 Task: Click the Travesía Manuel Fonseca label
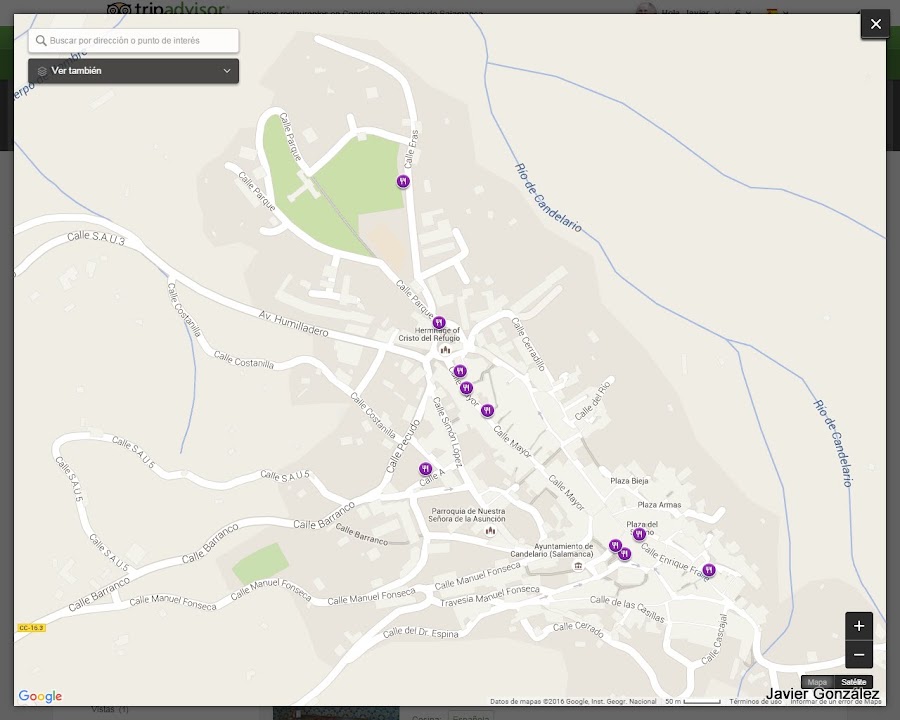point(490,596)
